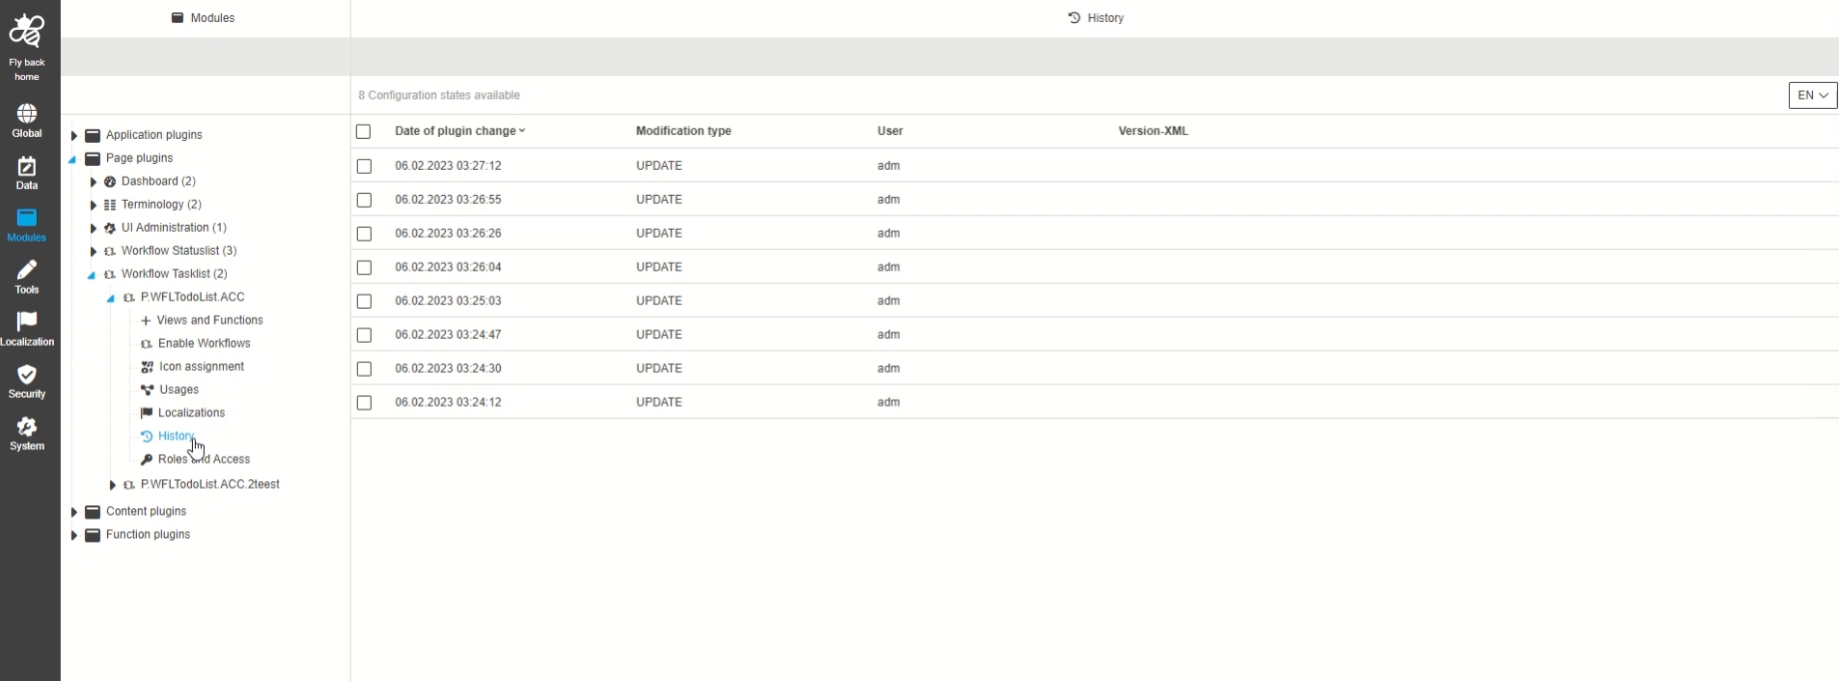Click the Workflow Tasklist icon
Image resolution: width=1839 pixels, height=681 pixels.
[110, 274]
